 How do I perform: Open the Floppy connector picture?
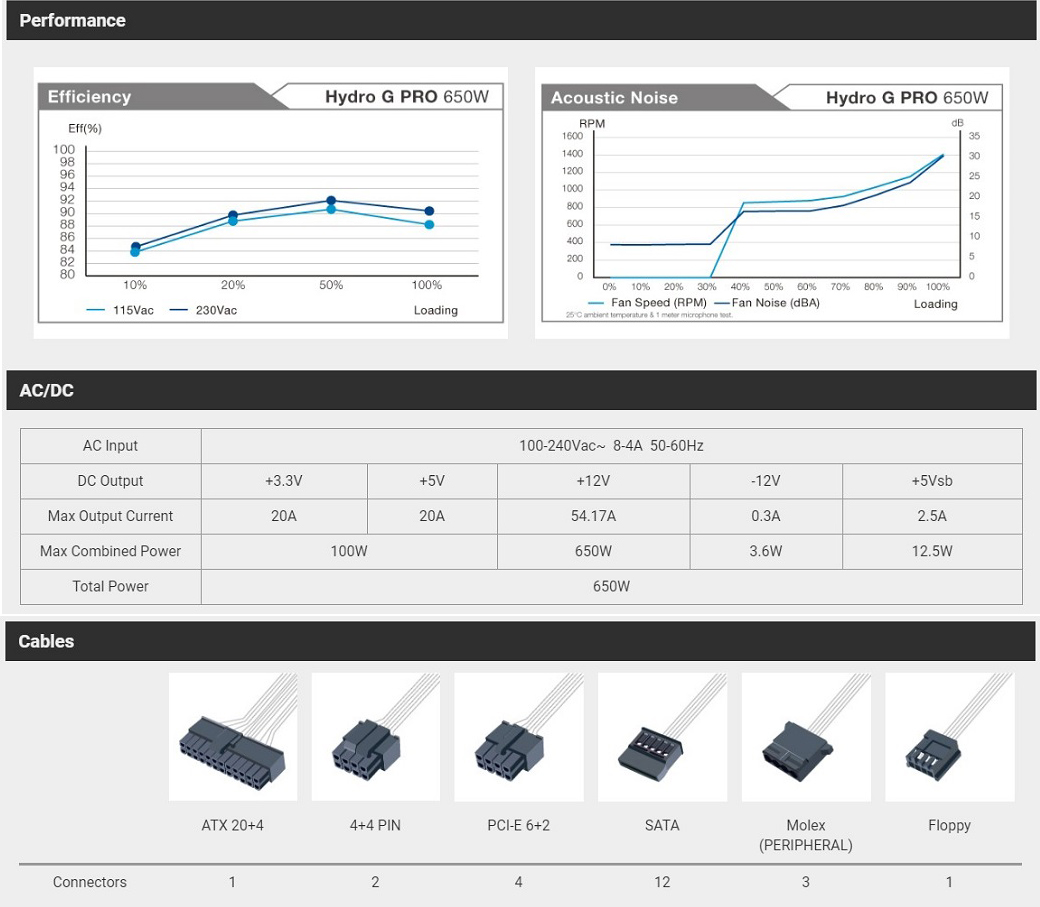pyautogui.click(x=949, y=737)
